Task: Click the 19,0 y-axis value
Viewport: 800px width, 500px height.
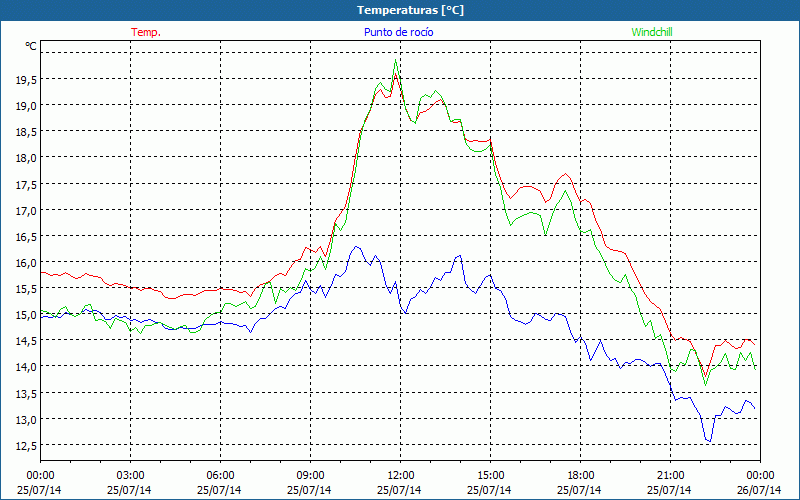Action: 27,106
